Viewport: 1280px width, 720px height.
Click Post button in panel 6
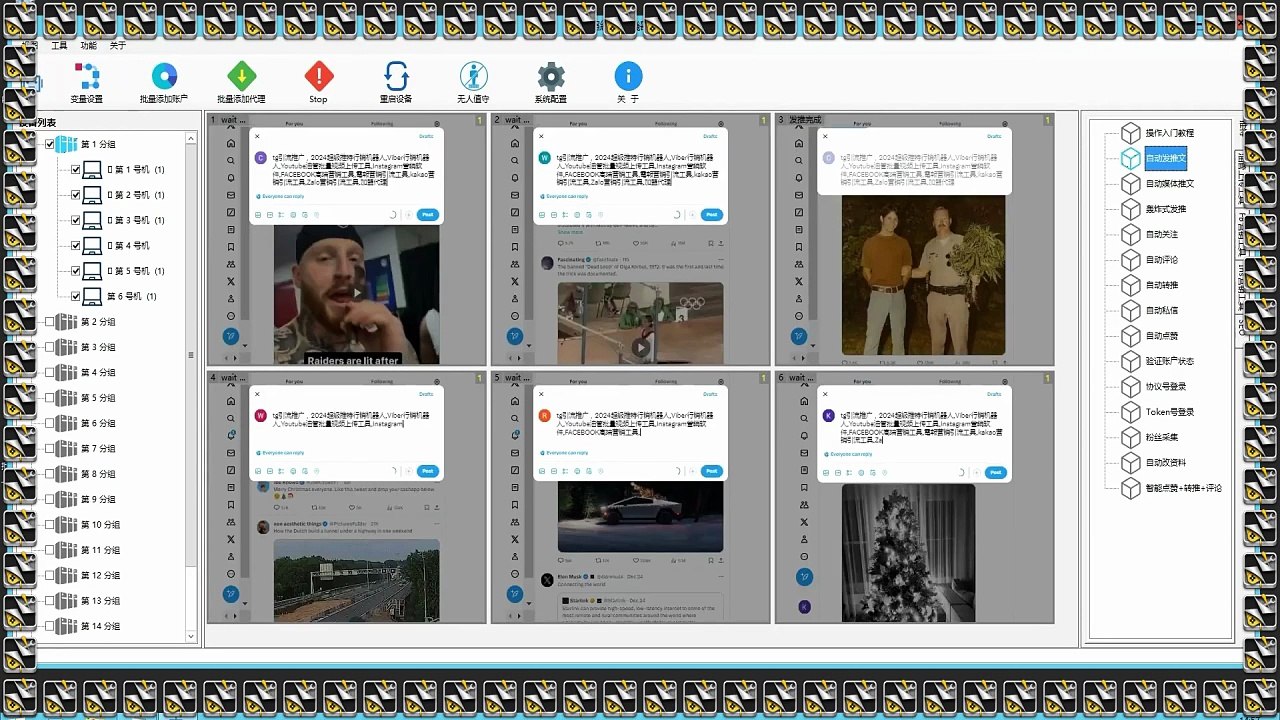(x=995, y=472)
